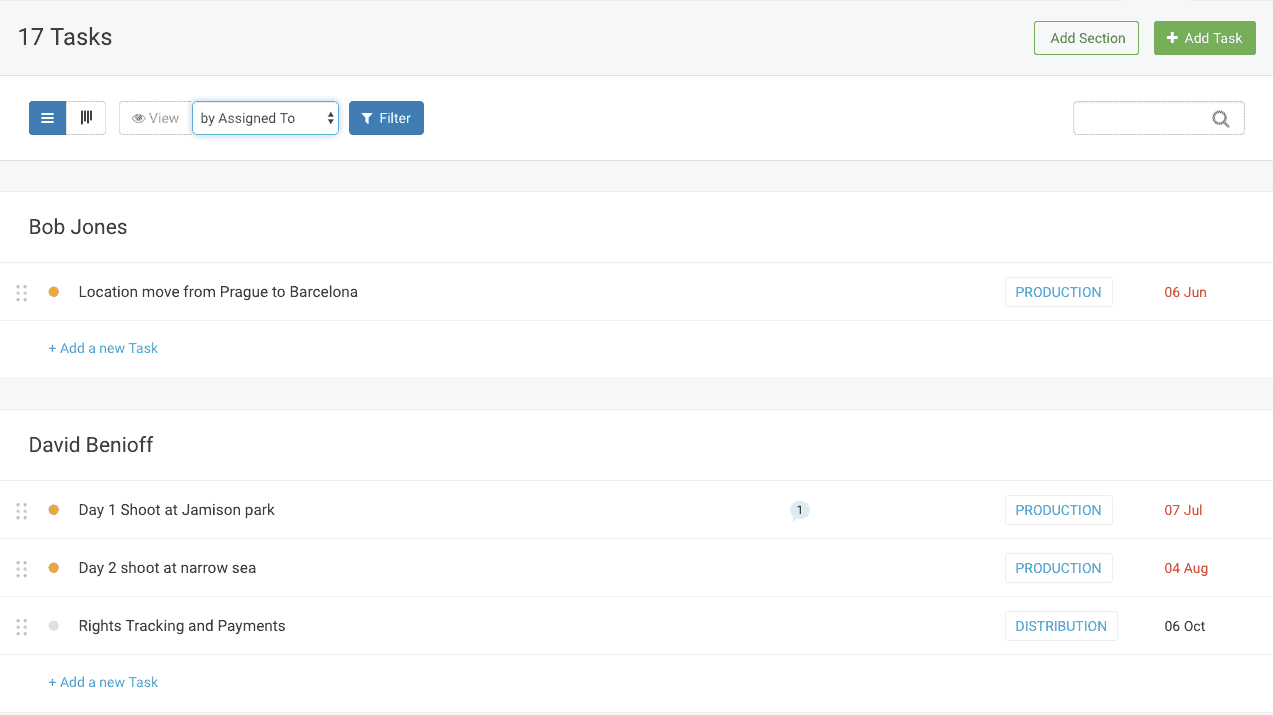Open the 07 Jul due date
This screenshot has height=715, width=1273.
[1183, 509]
